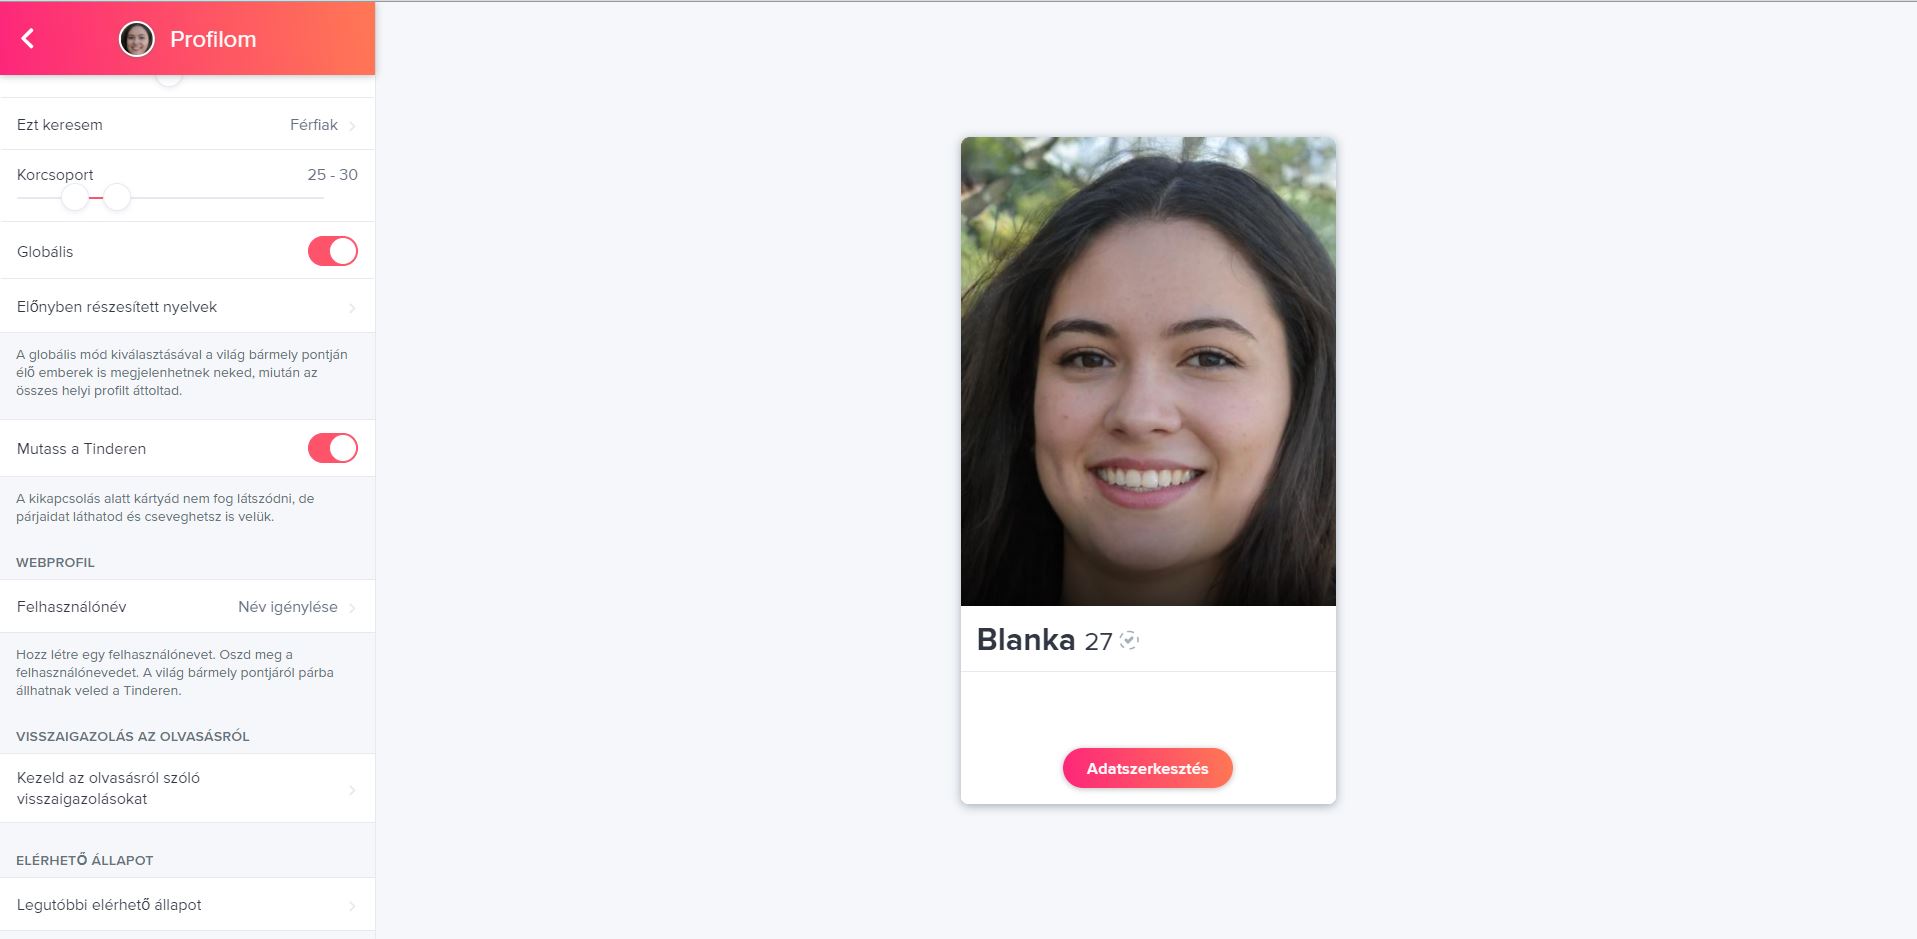Click the Név igénylése link

pyautogui.click(x=288, y=607)
